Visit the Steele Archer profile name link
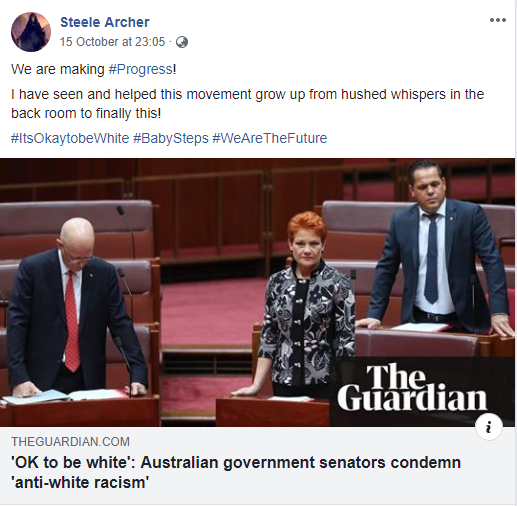517x506 pixels. click(x=105, y=22)
